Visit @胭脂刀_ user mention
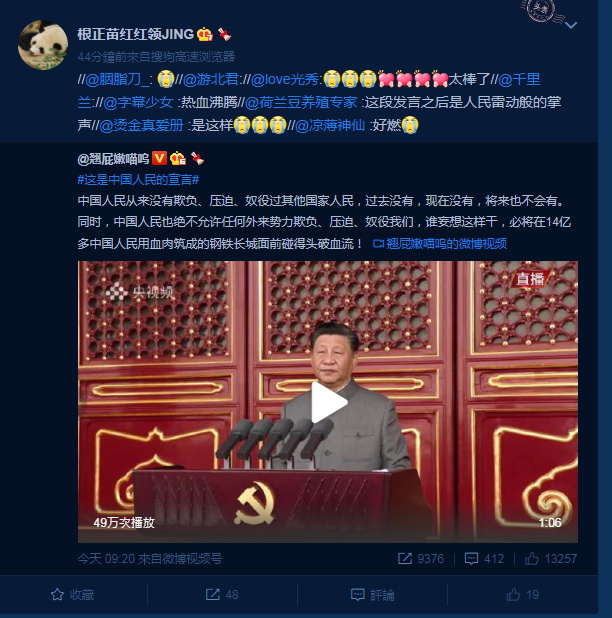 pyautogui.click(x=117, y=80)
